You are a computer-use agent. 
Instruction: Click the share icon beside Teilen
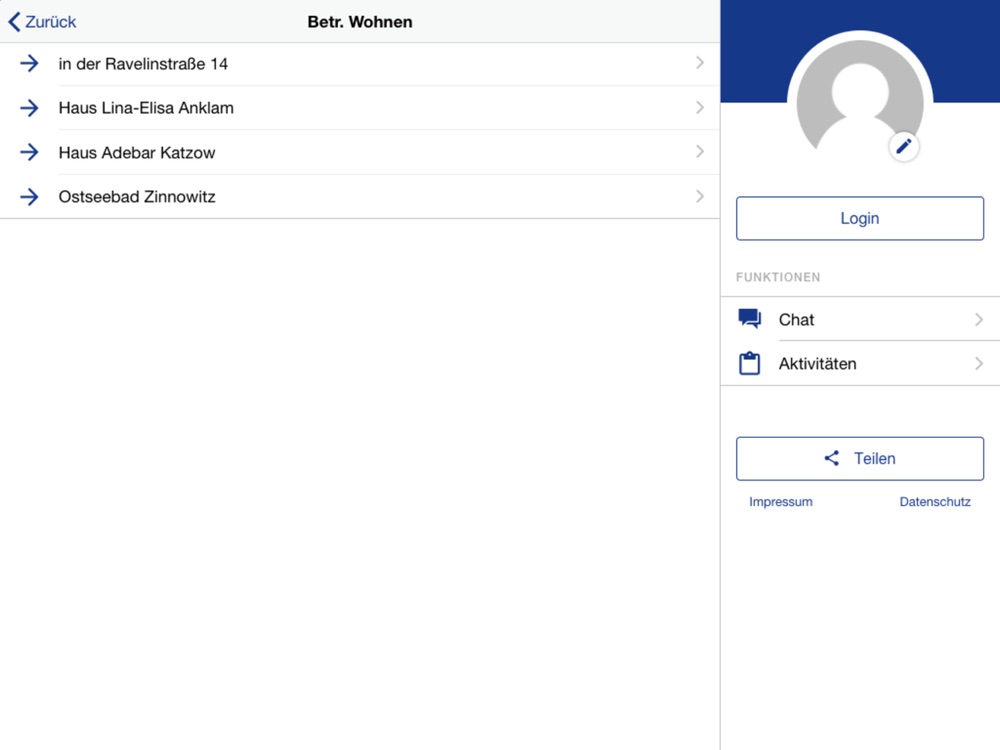point(832,458)
